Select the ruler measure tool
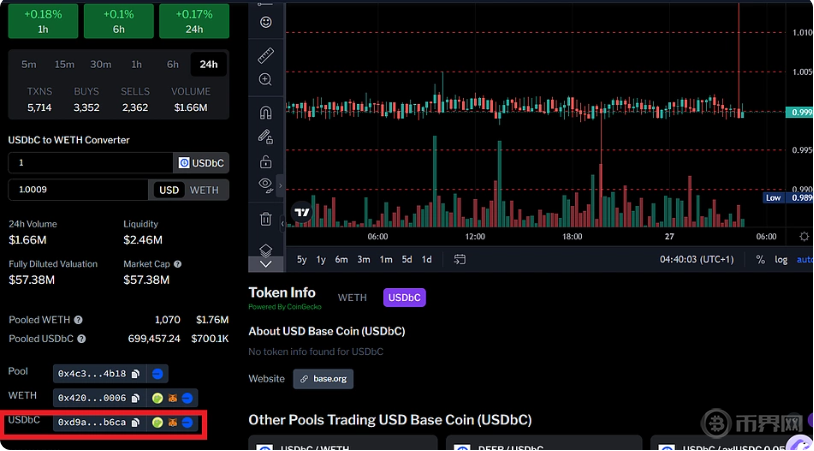 [265, 54]
